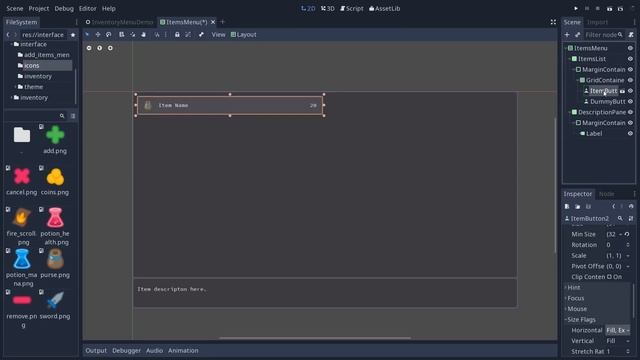Adjust the Rotation value stepper

(628, 245)
